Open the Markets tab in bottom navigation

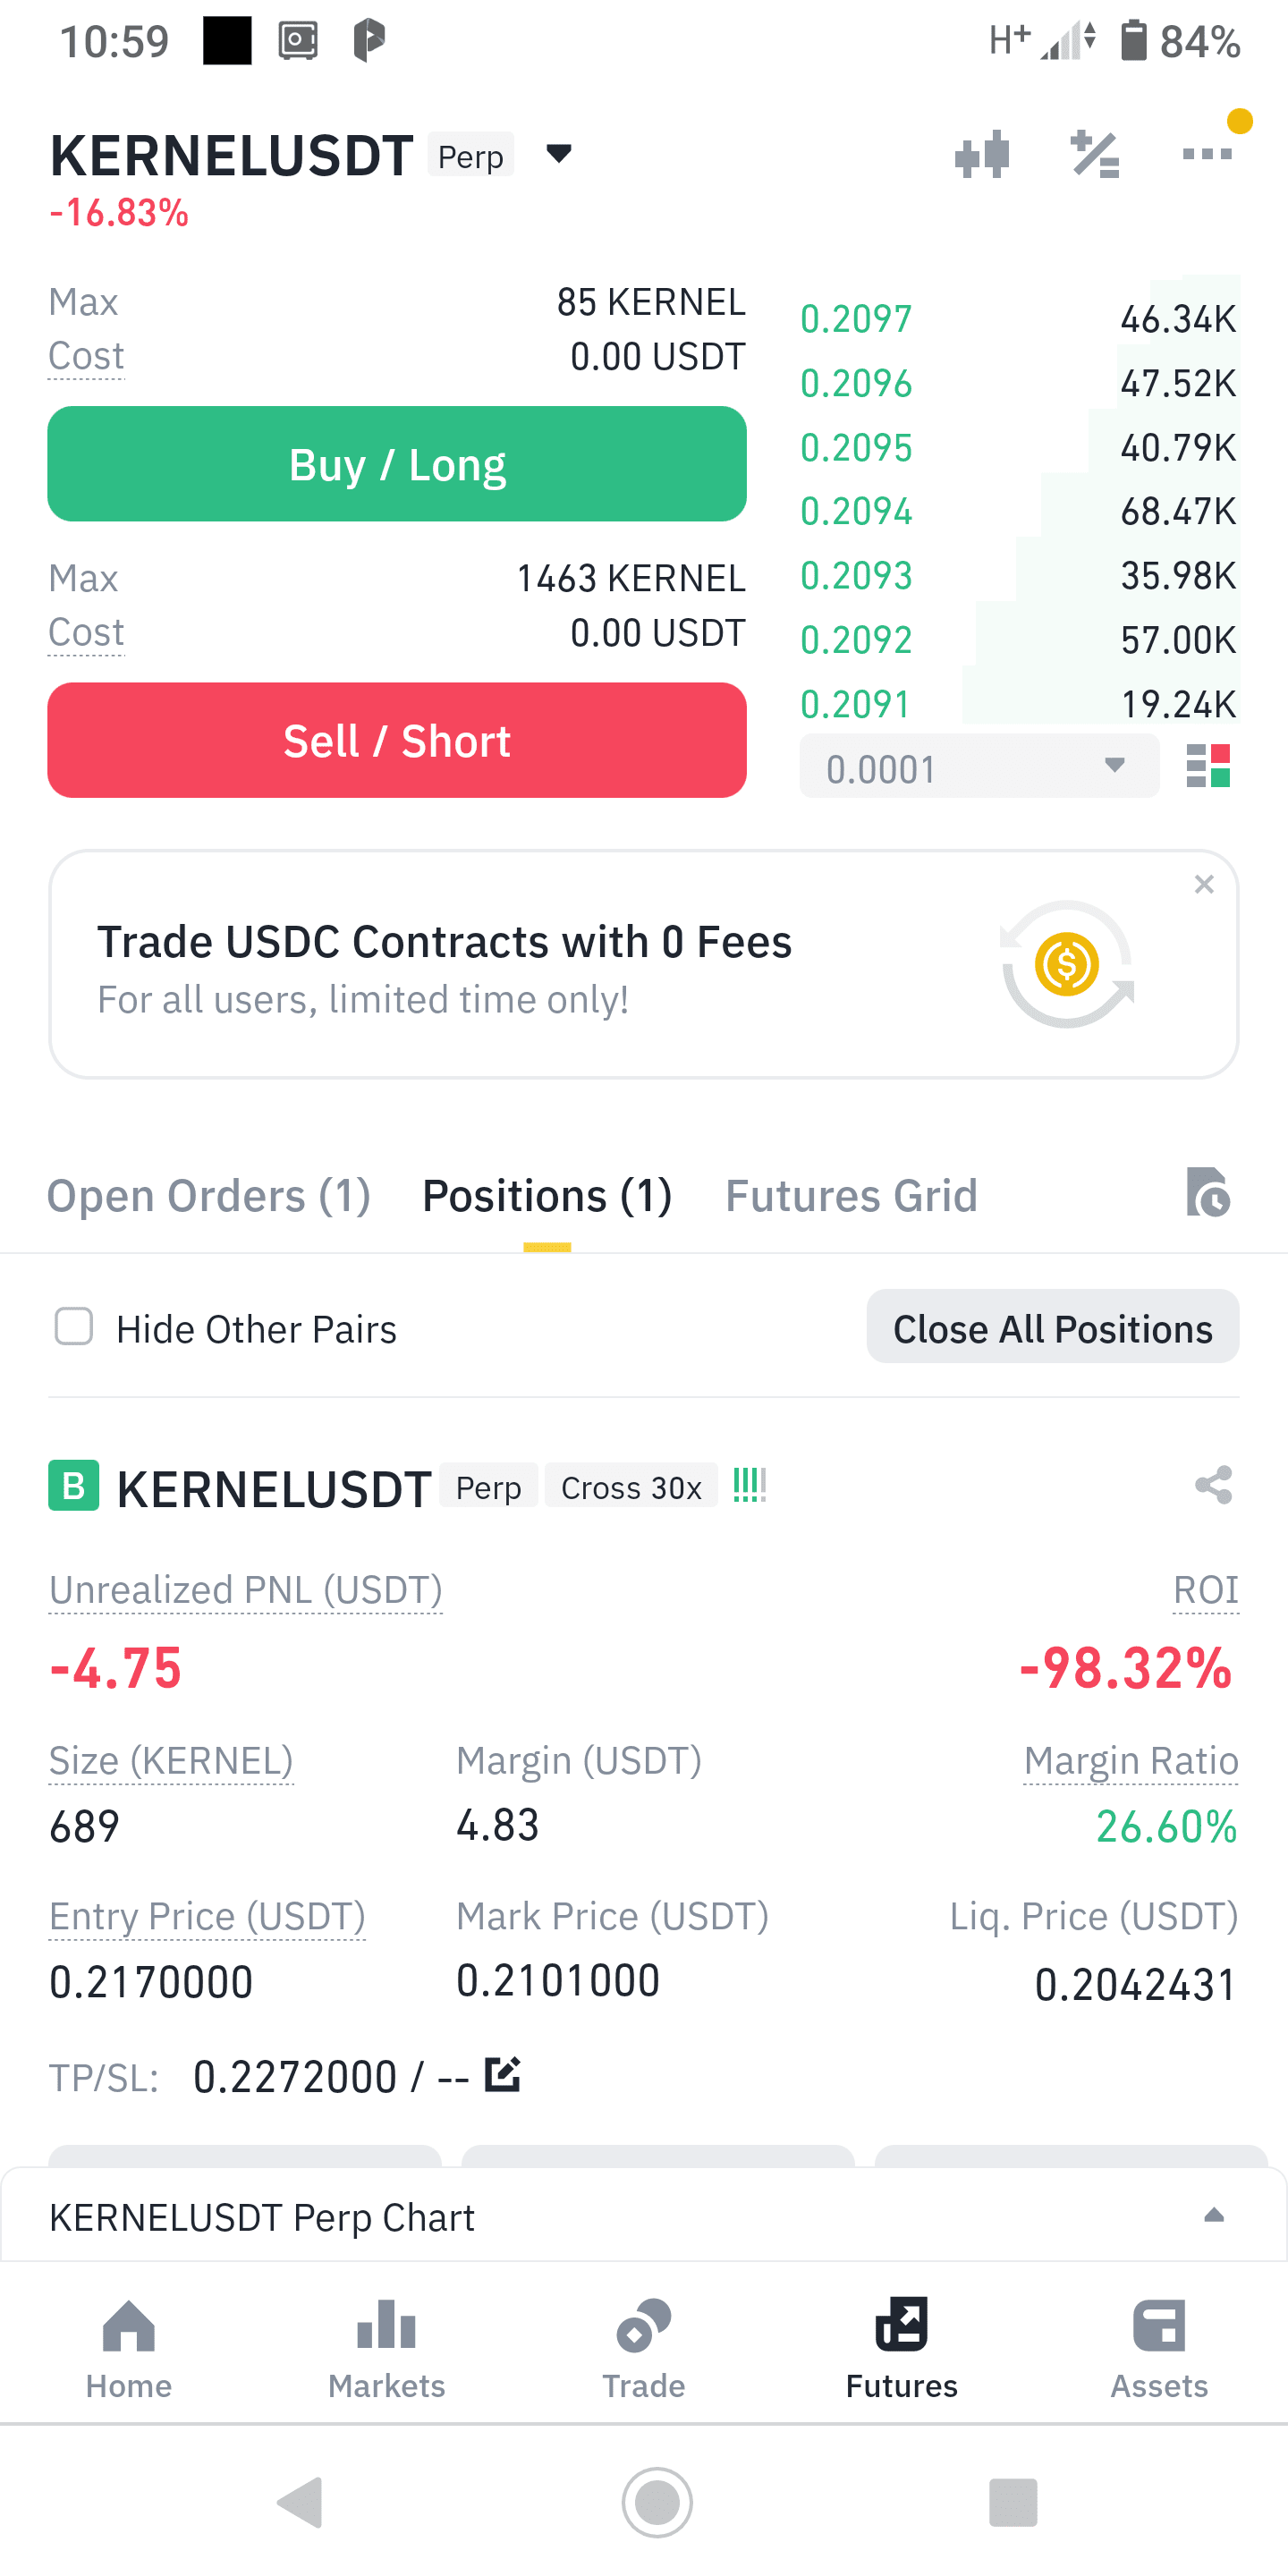tap(387, 2346)
